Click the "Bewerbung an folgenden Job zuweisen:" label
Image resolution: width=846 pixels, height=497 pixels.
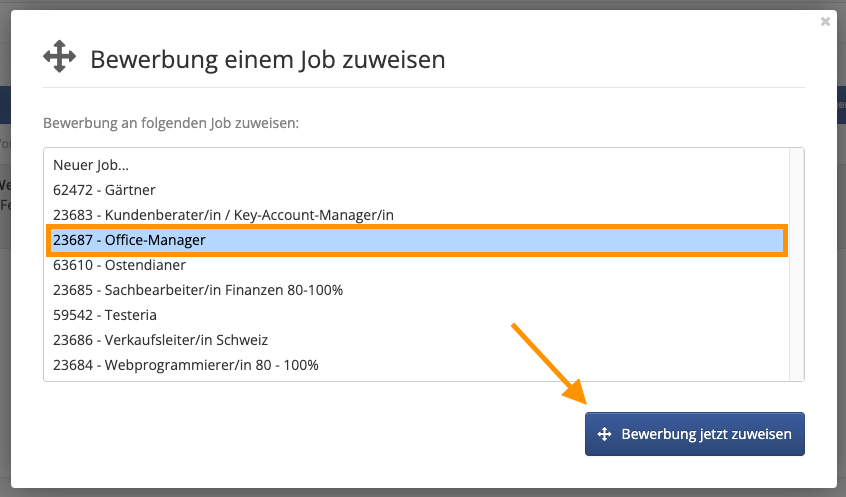point(171,123)
